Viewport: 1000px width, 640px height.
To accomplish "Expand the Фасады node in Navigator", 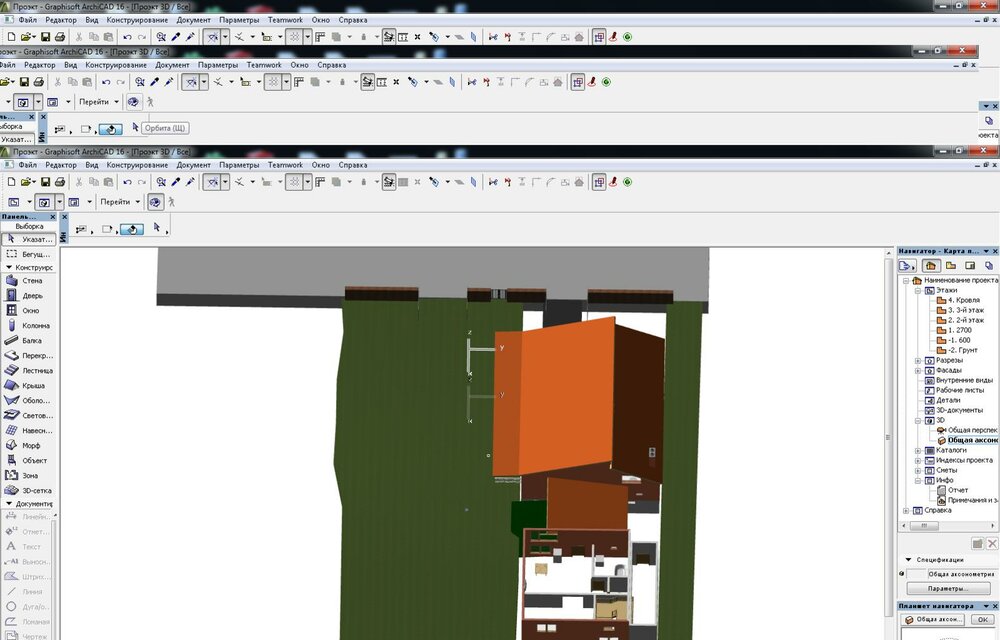I will pos(918,370).
